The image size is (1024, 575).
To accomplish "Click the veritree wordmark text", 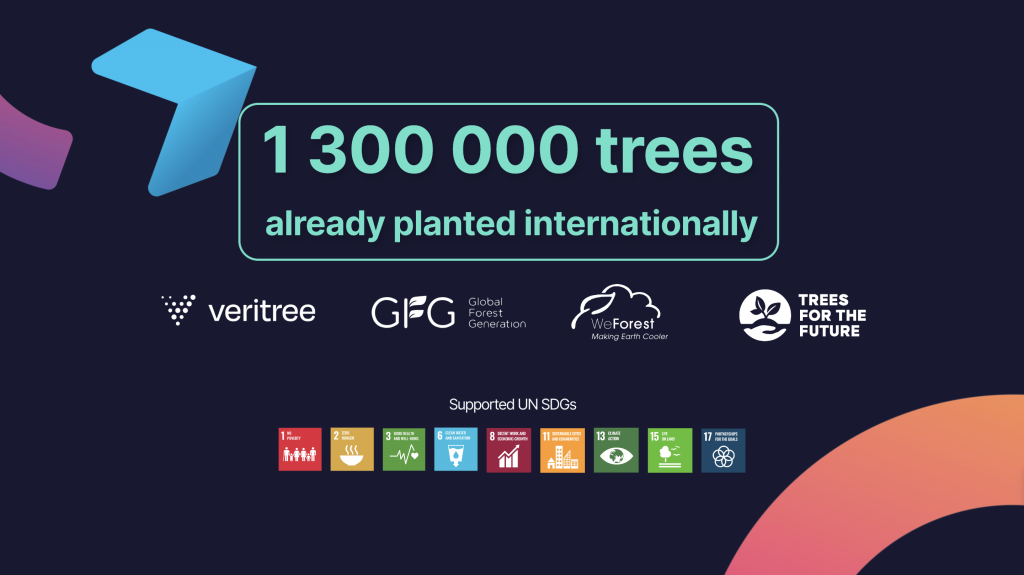I will tap(261, 312).
